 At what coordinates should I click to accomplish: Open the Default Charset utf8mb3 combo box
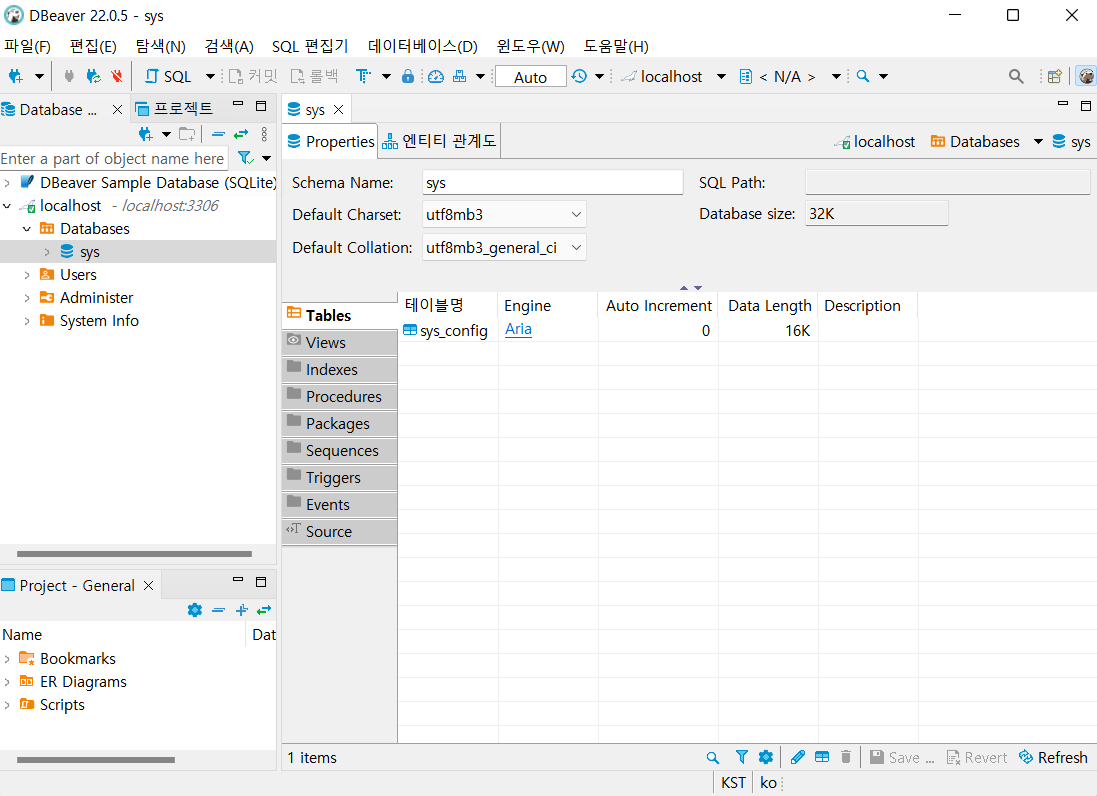(x=504, y=214)
